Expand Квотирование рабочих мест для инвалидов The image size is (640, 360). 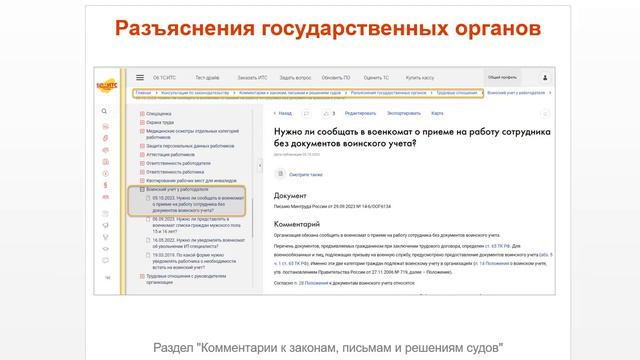(142, 180)
